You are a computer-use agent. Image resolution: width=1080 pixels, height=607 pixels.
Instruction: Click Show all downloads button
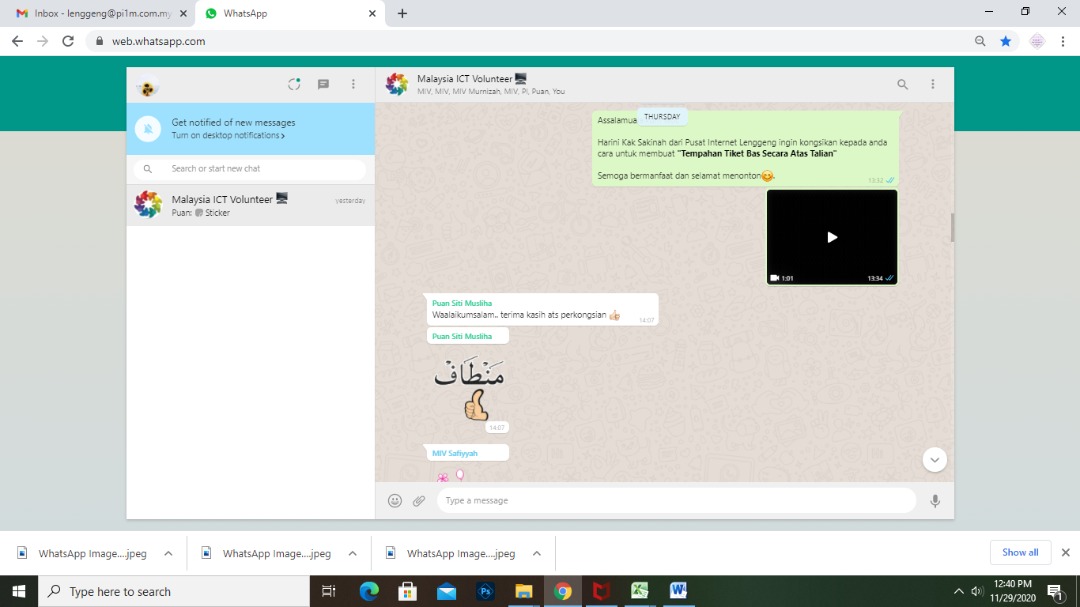(x=1020, y=553)
